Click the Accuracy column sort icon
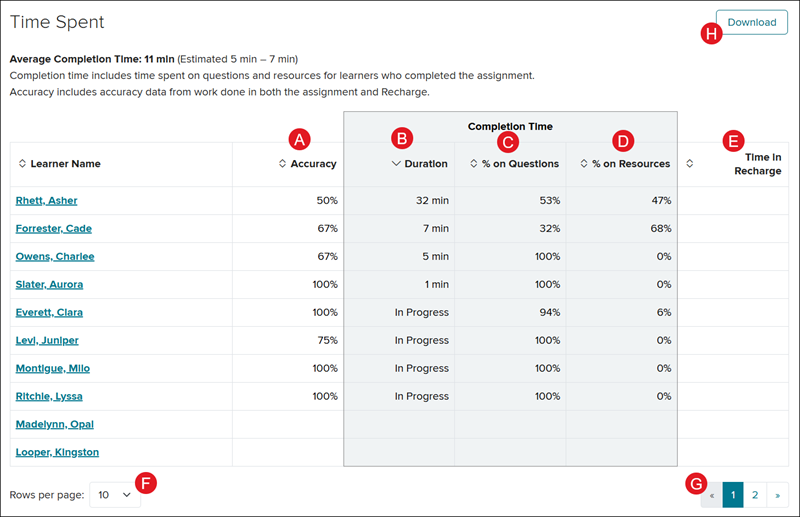 (282, 164)
